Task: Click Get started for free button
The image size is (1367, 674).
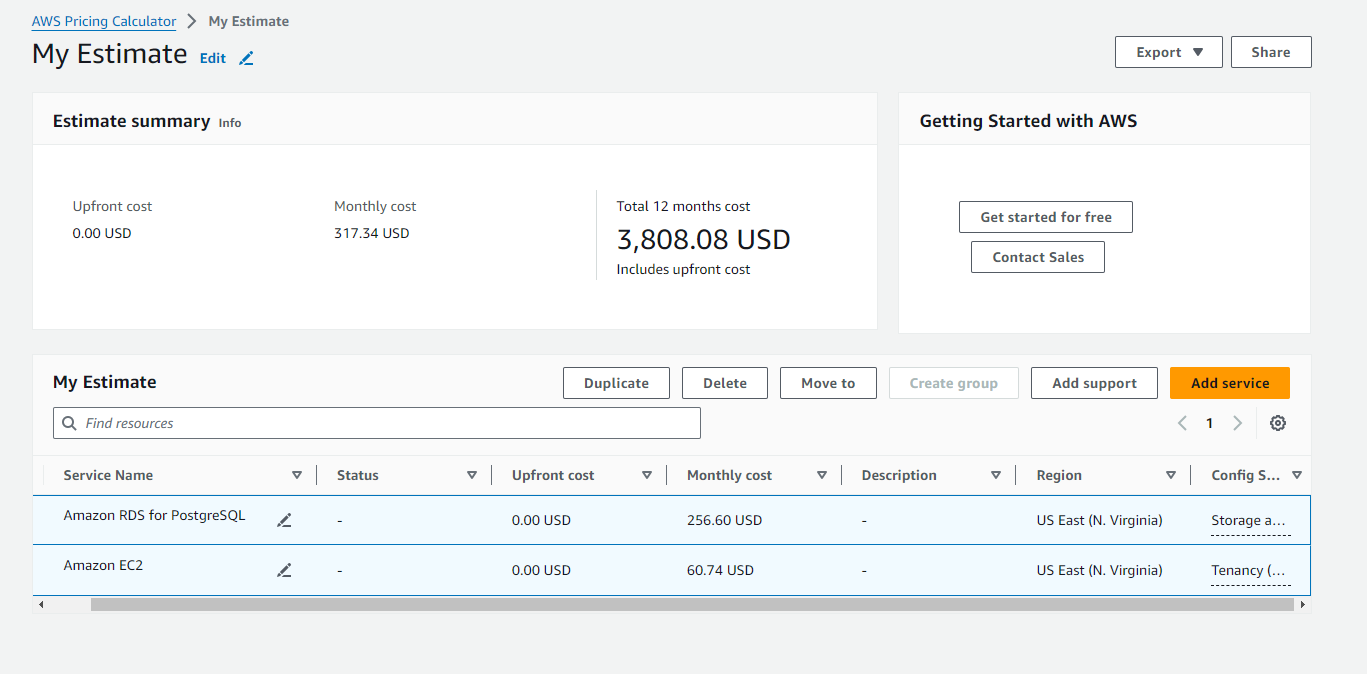Action: click(1046, 217)
